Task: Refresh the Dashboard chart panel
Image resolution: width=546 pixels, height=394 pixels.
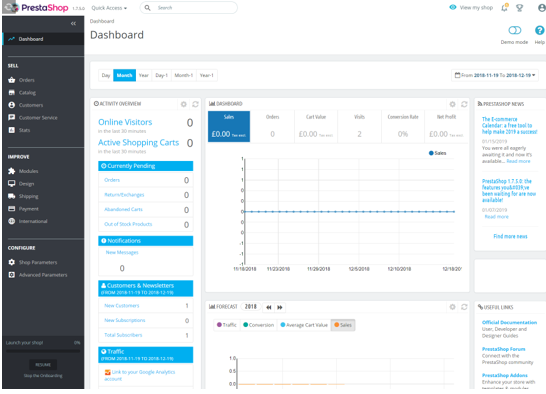Action: click(x=464, y=104)
